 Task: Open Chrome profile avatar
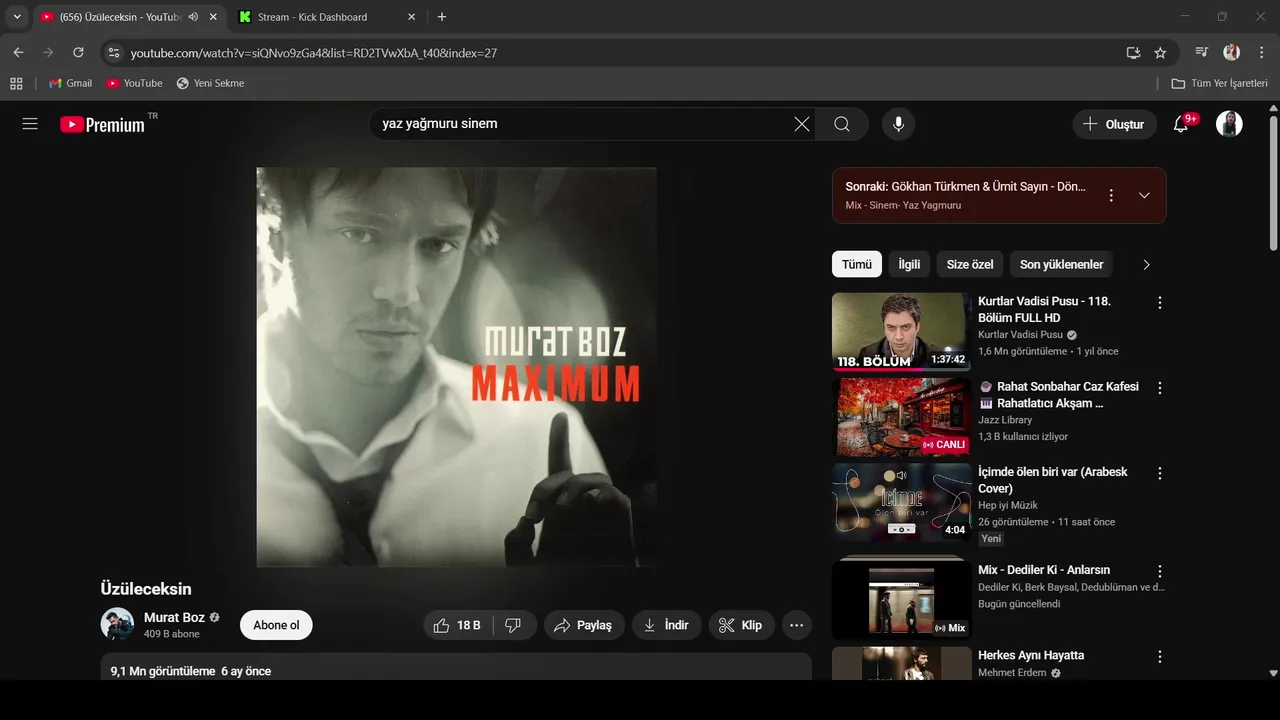point(1232,52)
